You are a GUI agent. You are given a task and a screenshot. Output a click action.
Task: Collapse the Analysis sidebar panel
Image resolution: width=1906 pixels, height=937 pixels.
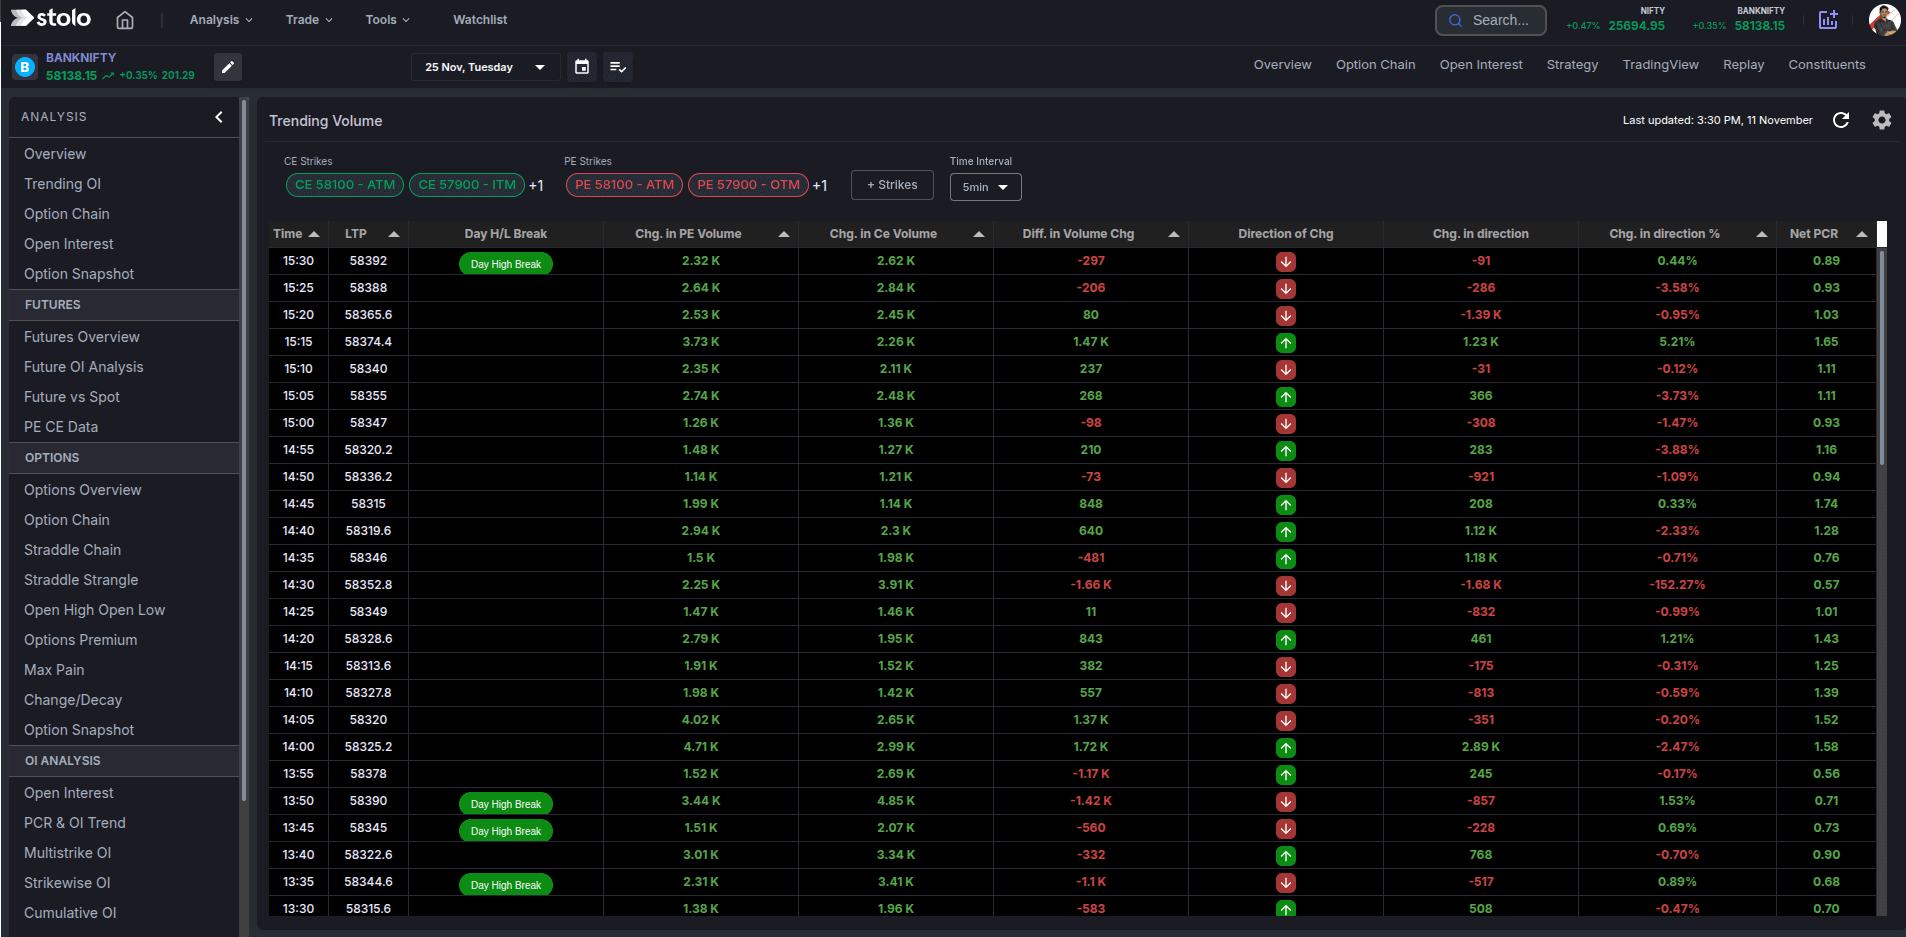coord(219,117)
